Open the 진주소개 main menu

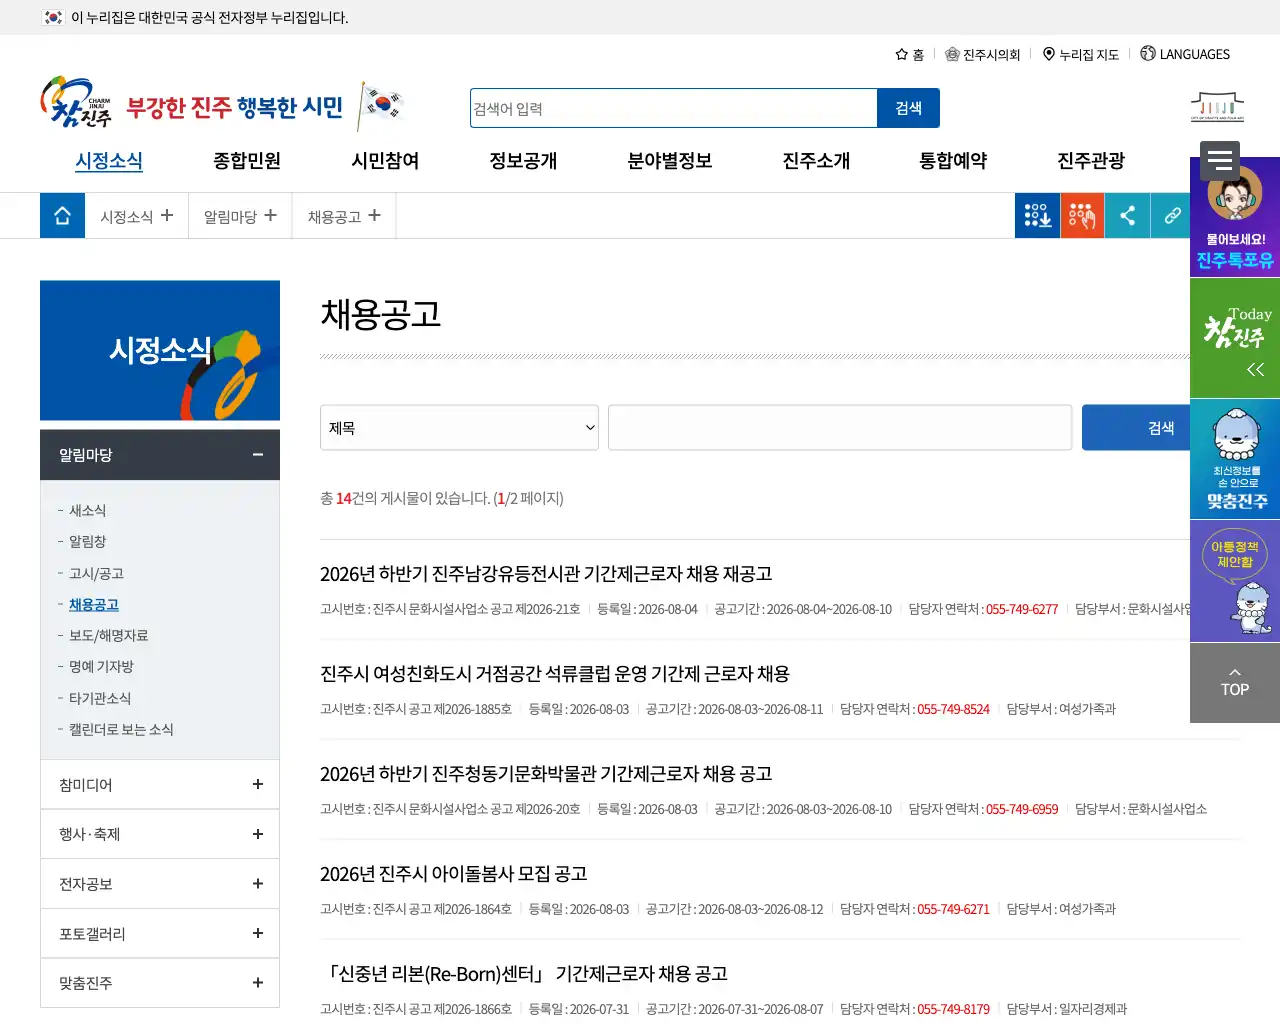(816, 161)
